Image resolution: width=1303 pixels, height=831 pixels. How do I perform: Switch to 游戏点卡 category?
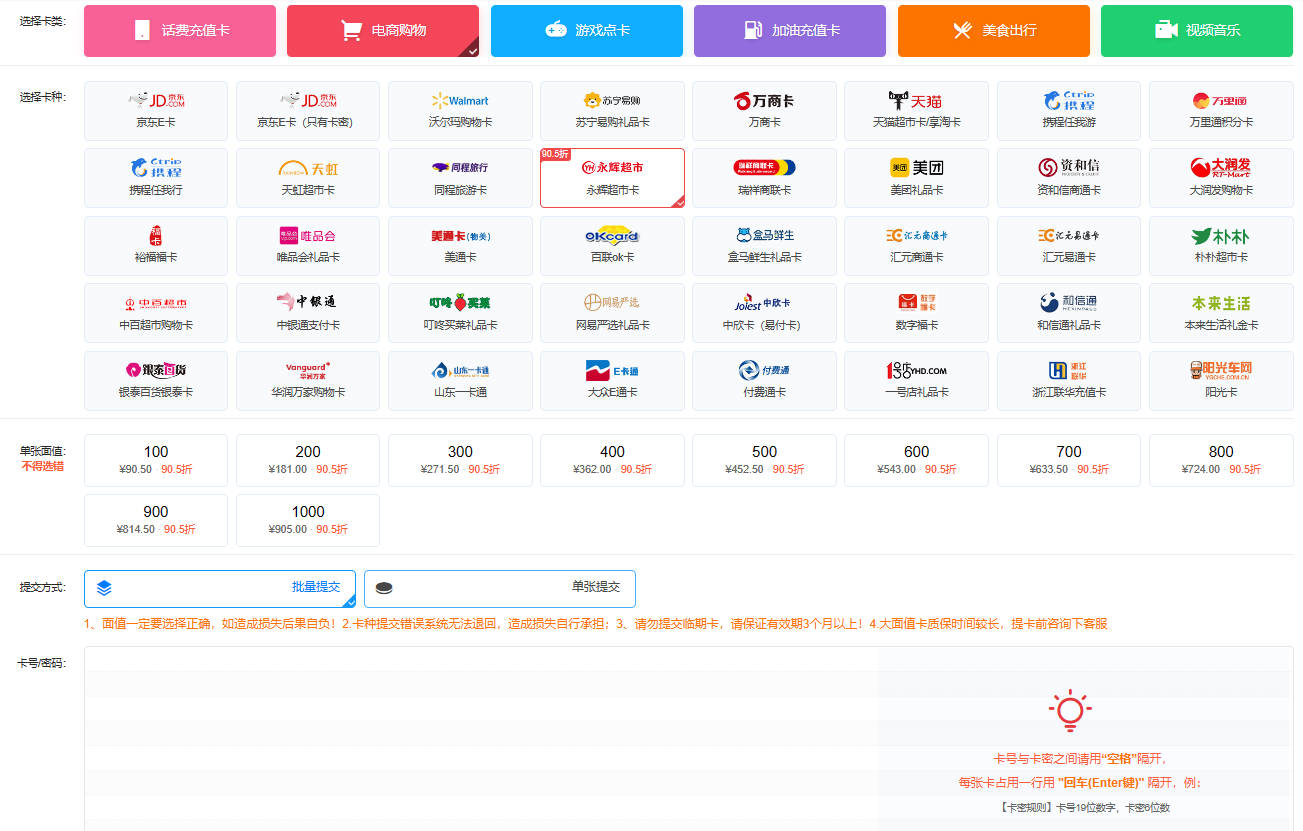tap(587, 31)
